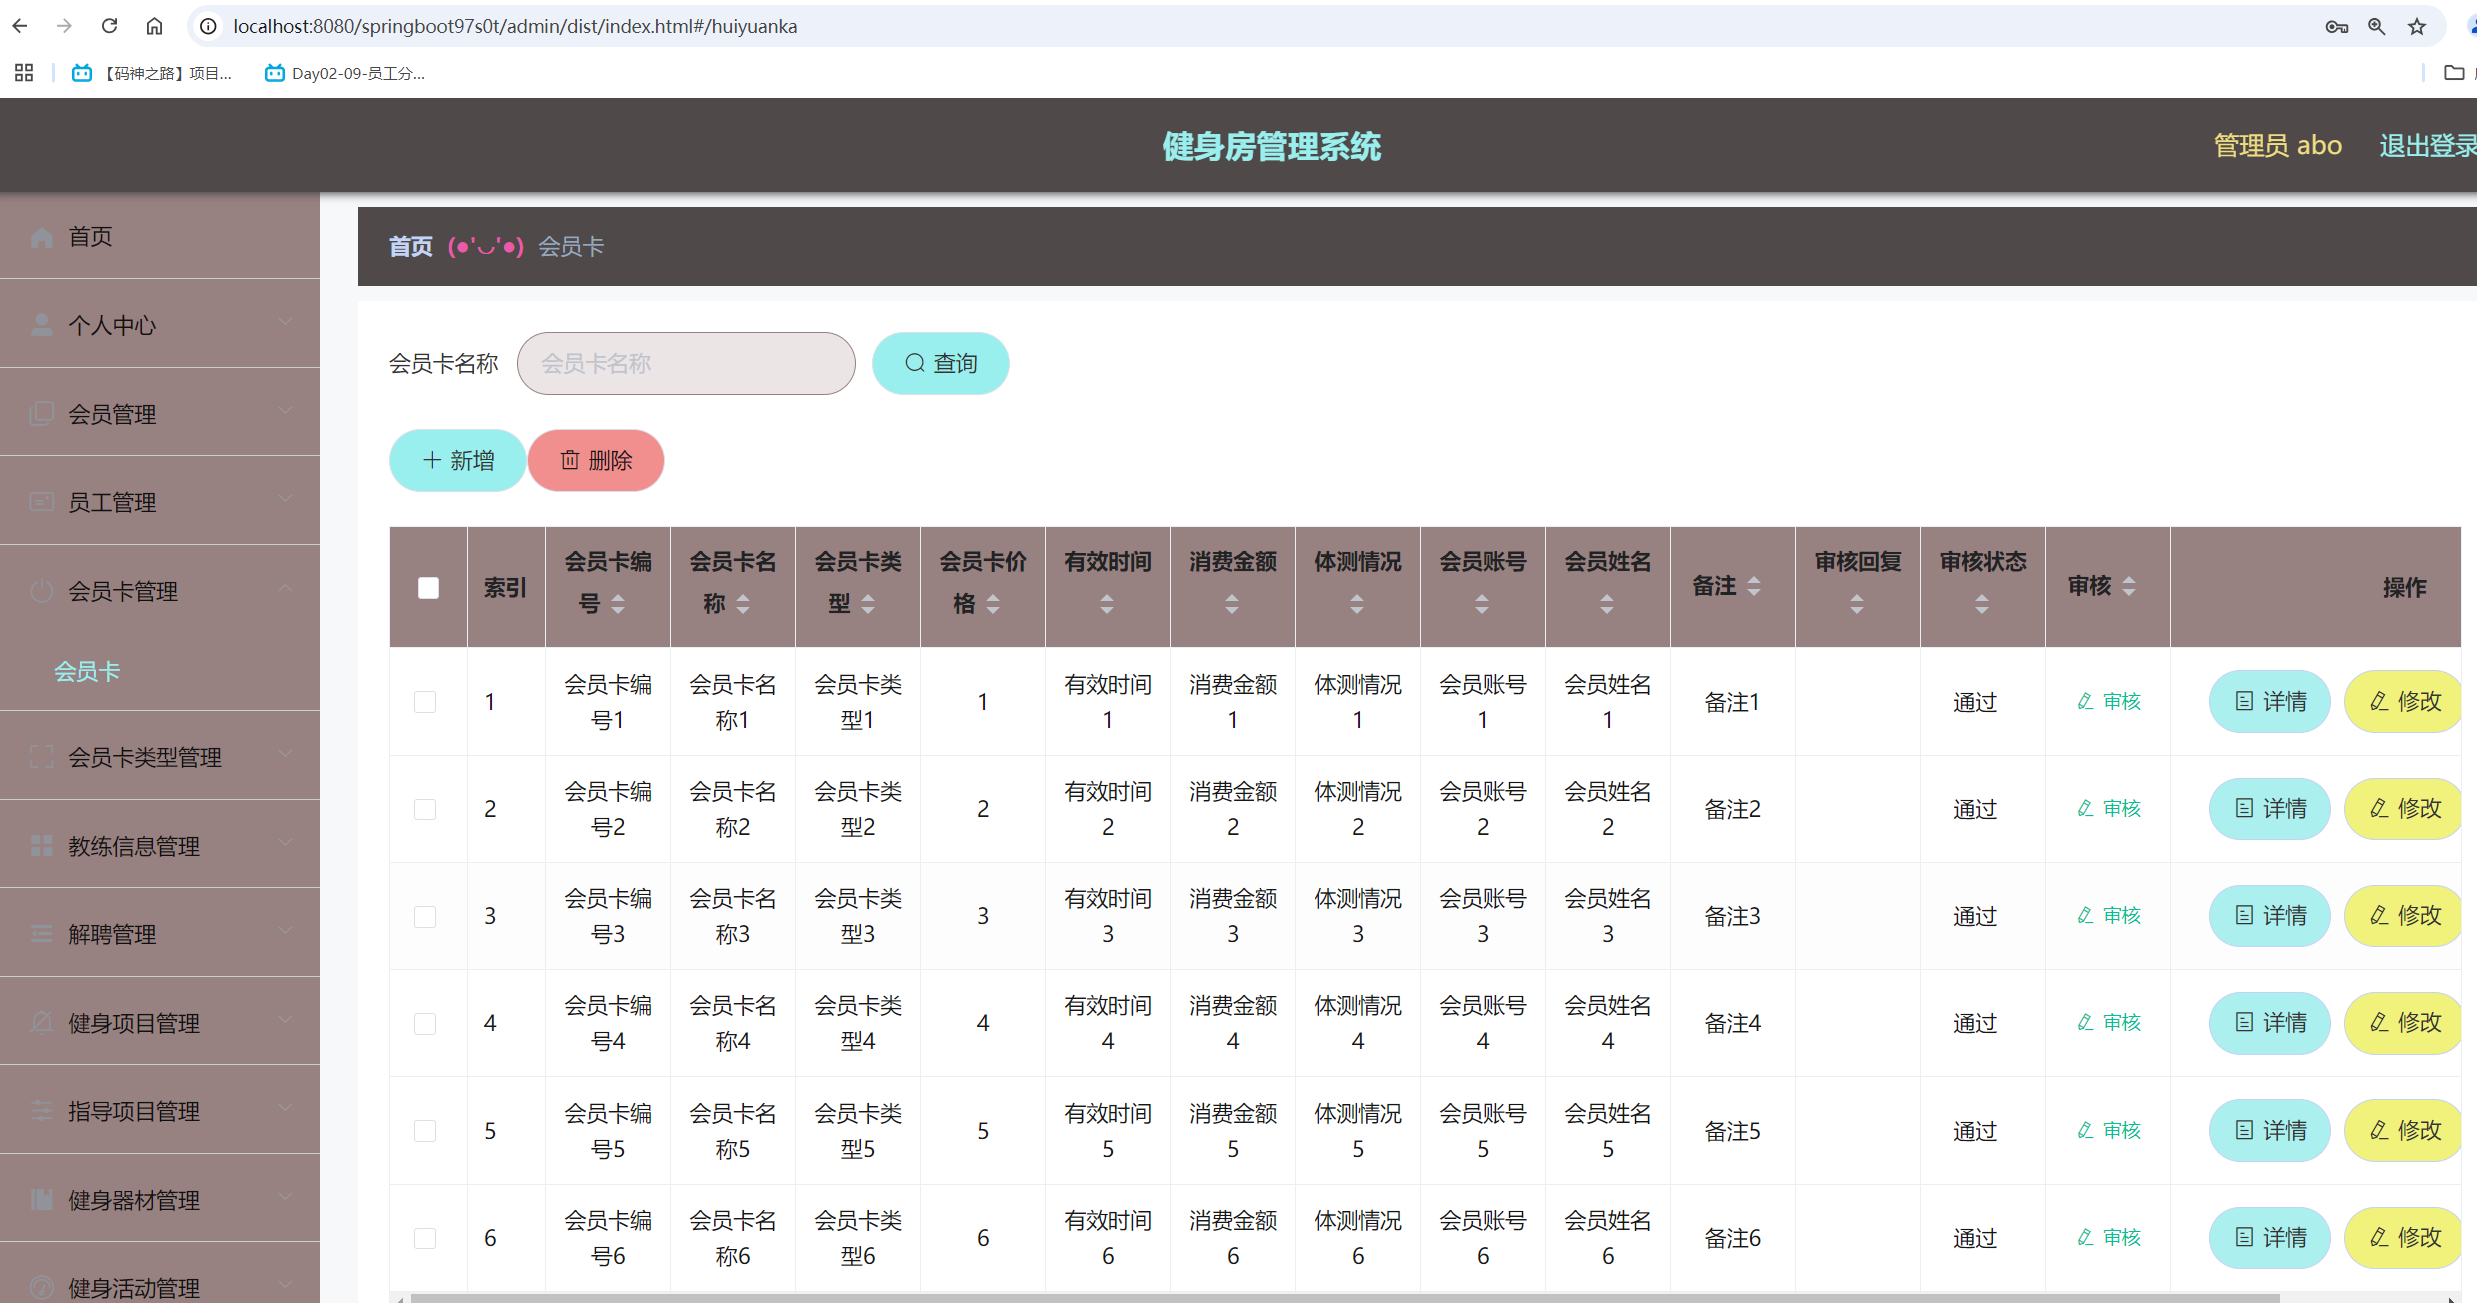Image resolution: width=2477 pixels, height=1303 pixels.
Task: Click the trash icon inside 删除 button
Action: pos(570,460)
